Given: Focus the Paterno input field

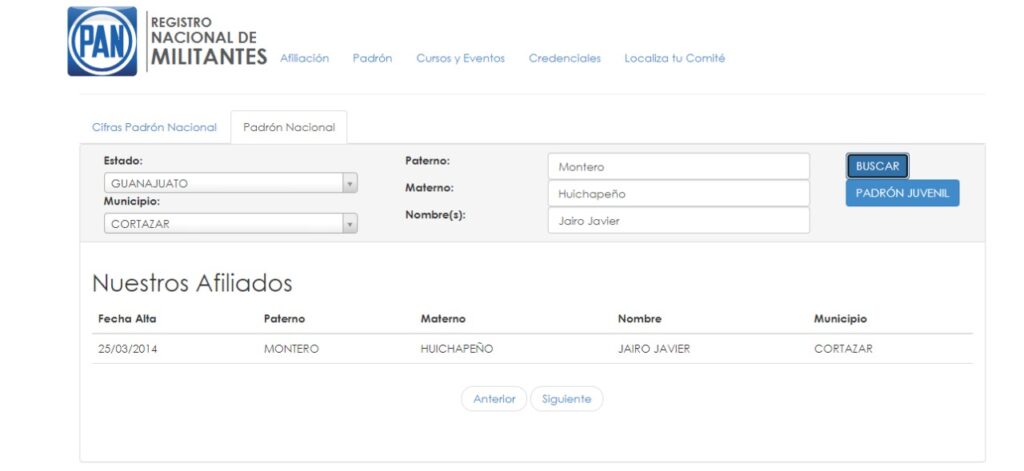Looking at the screenshot, I should click(x=678, y=167).
